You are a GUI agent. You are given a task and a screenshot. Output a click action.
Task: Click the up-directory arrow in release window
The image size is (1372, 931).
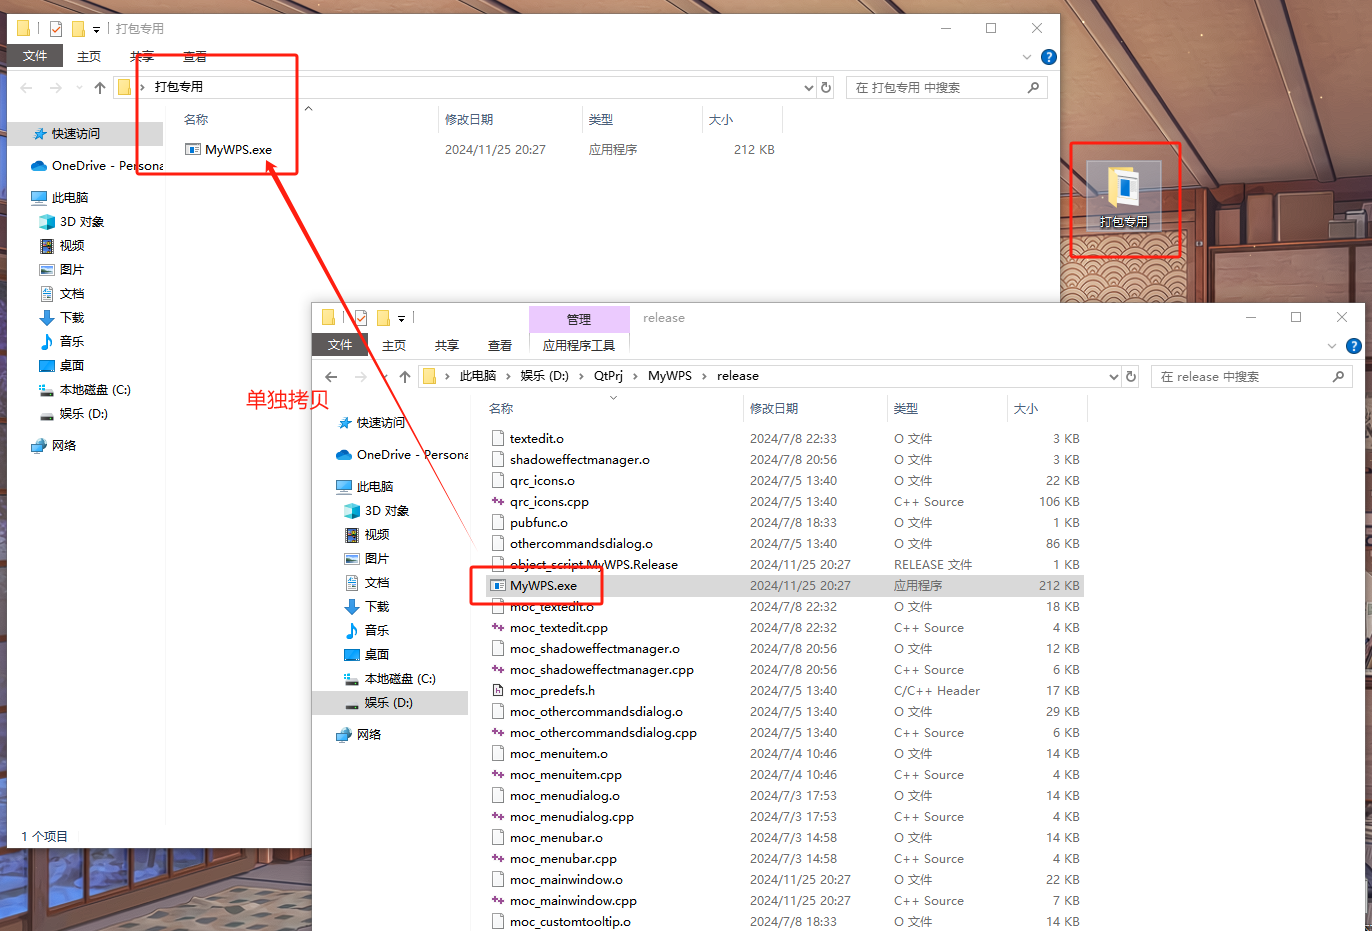point(404,377)
